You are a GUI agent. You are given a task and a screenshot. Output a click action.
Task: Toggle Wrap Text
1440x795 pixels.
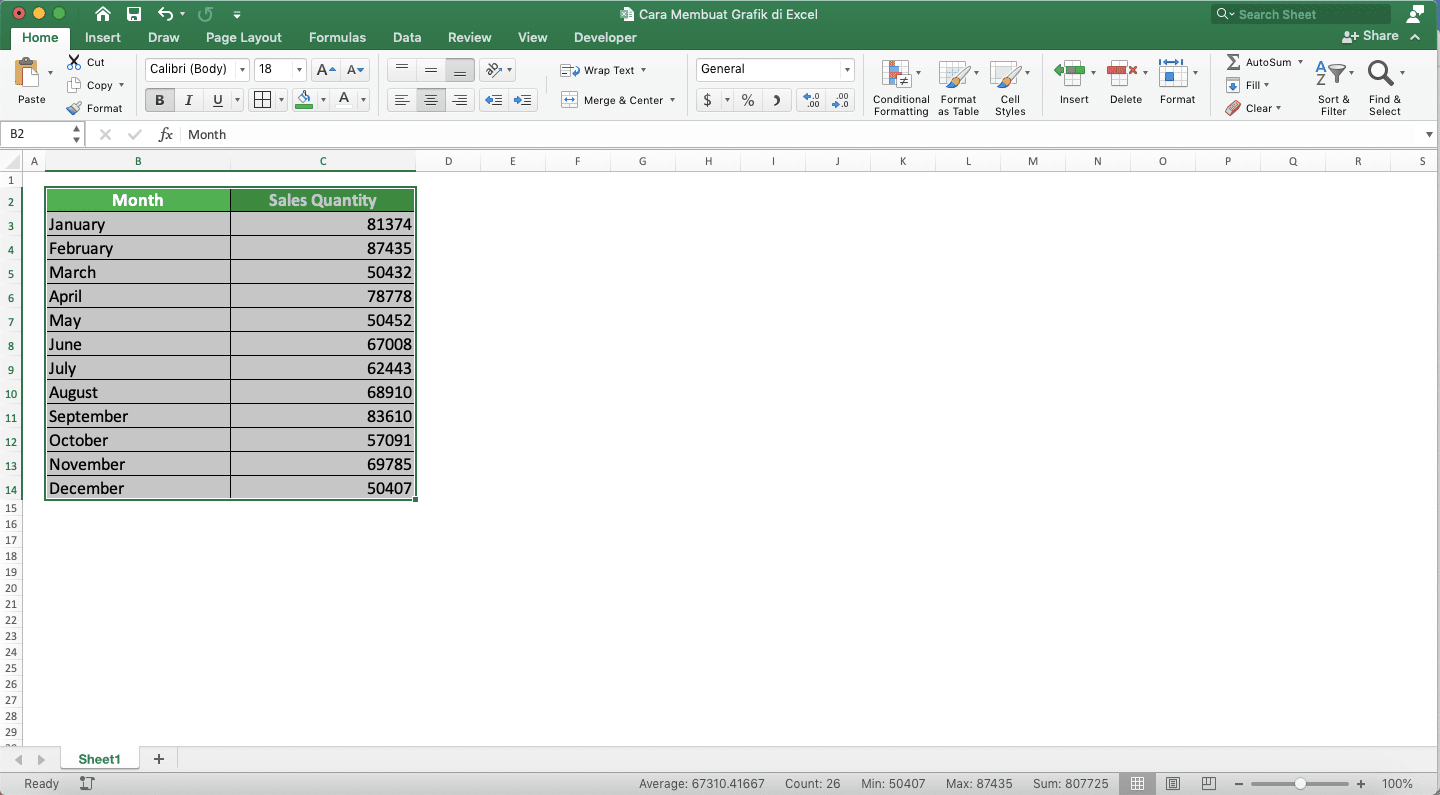(x=603, y=70)
